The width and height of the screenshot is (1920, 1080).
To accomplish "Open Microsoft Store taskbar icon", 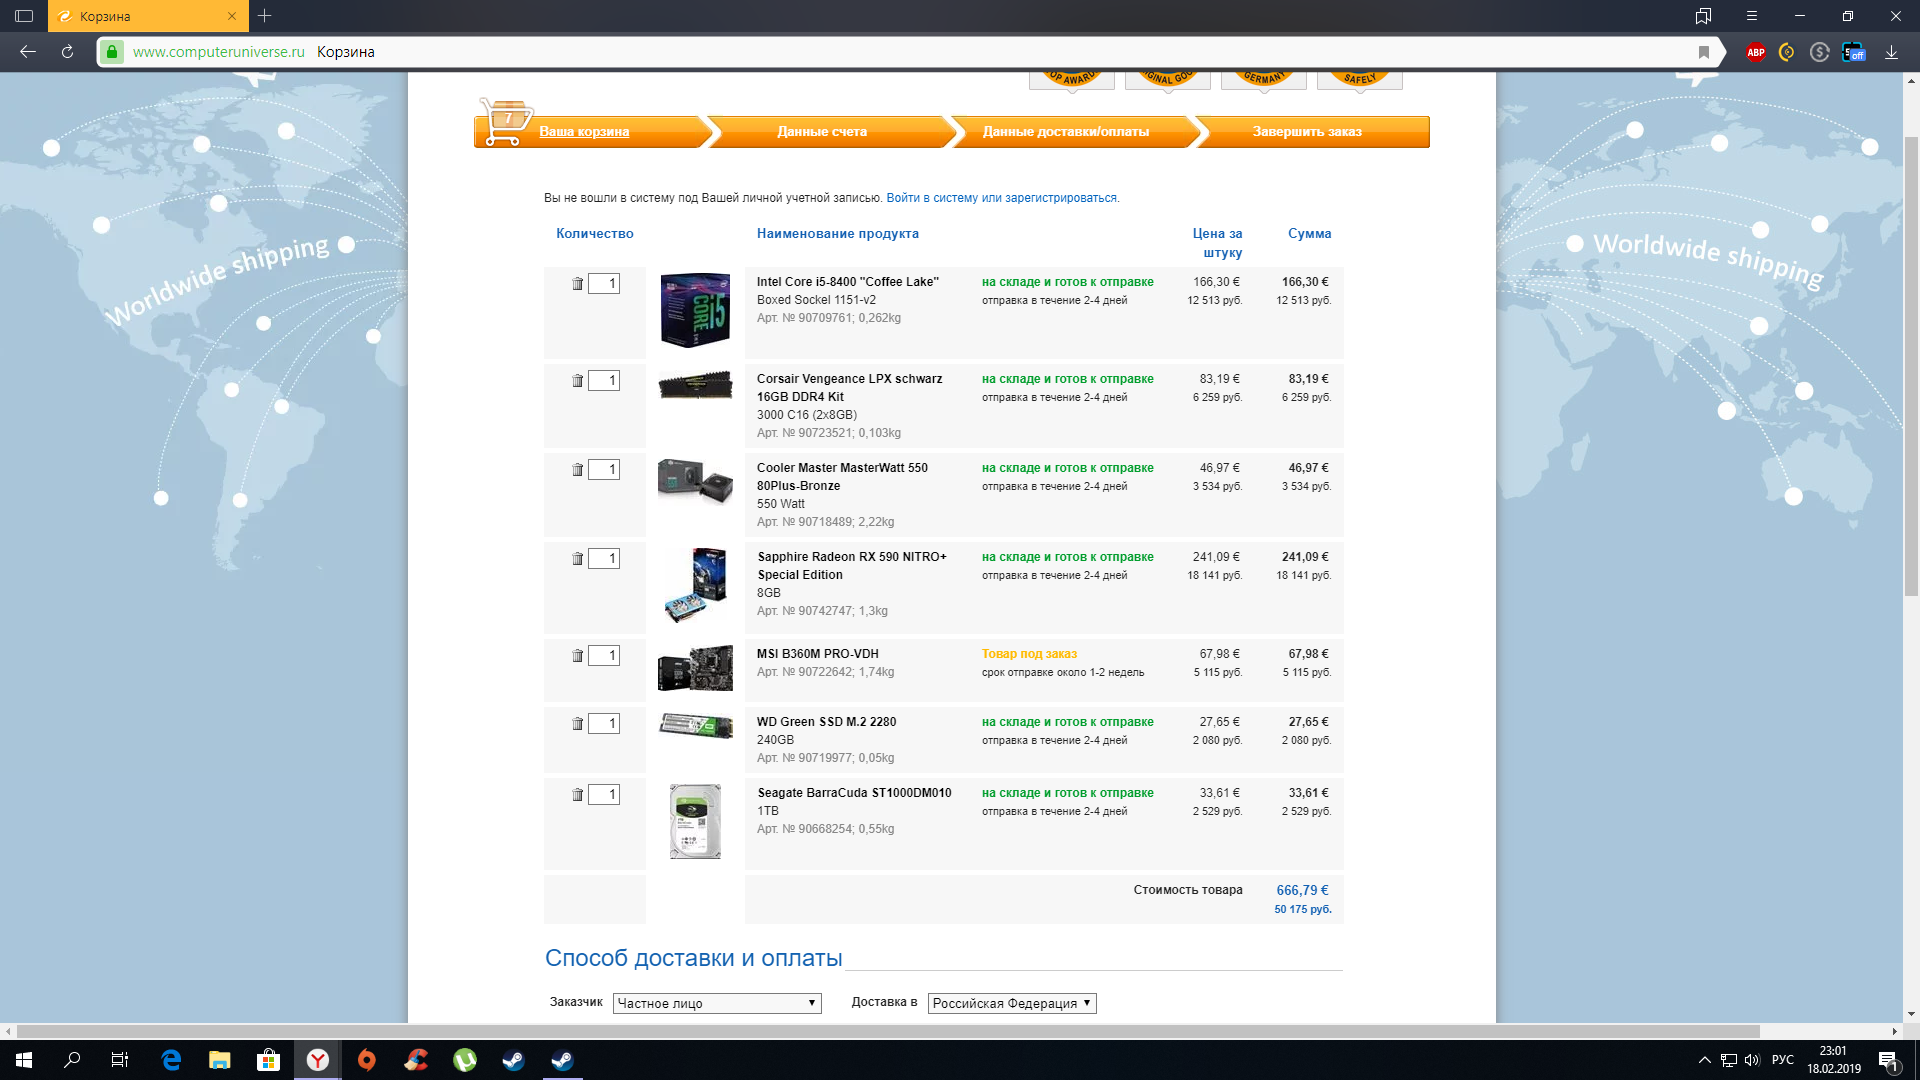I will pos(268,1060).
